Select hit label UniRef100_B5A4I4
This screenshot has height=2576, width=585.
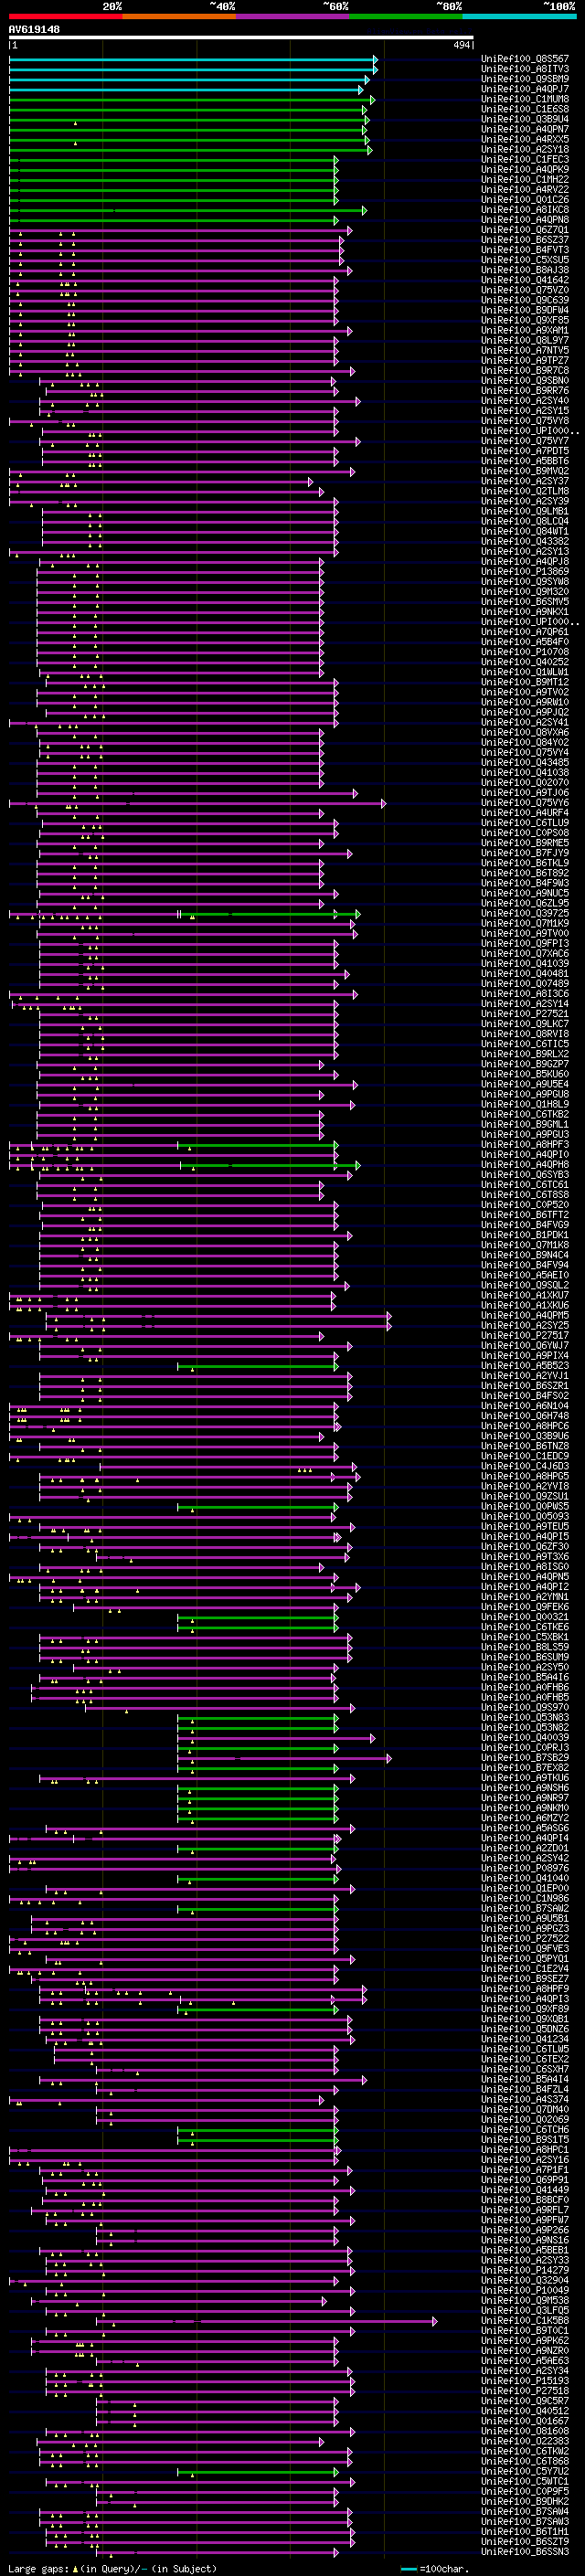tap(525, 2080)
